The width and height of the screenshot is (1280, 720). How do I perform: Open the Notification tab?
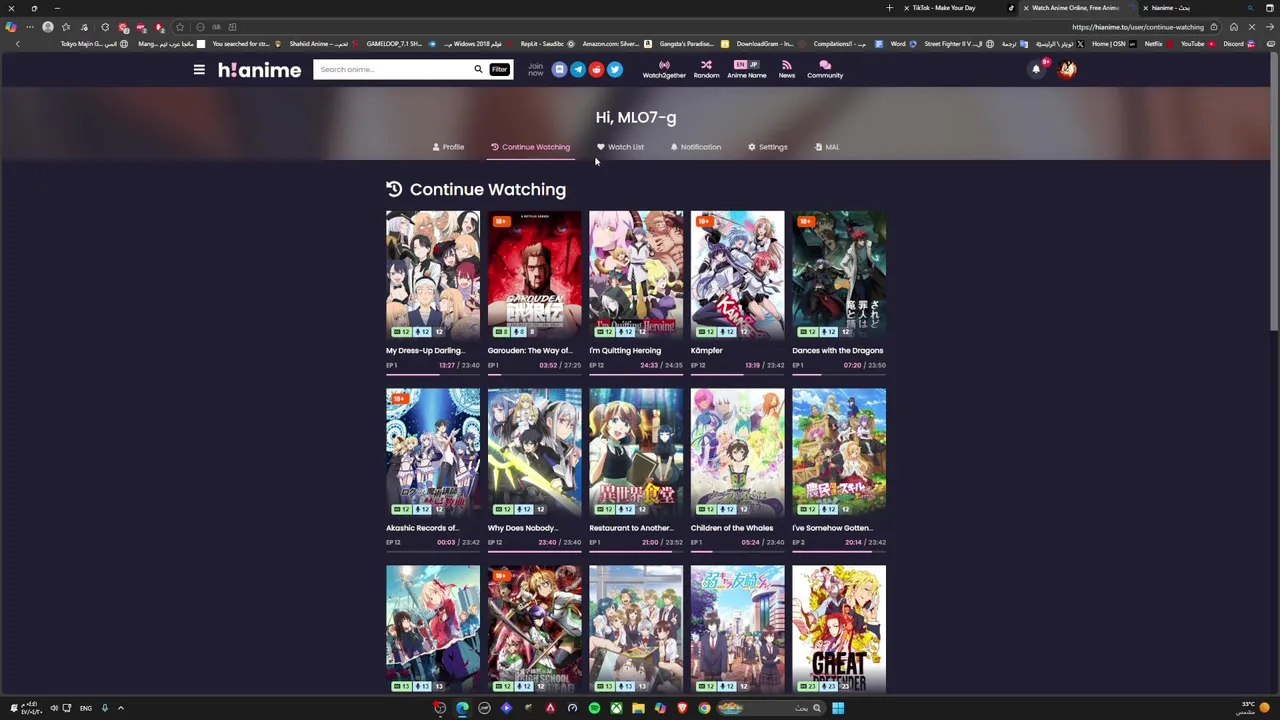click(695, 147)
